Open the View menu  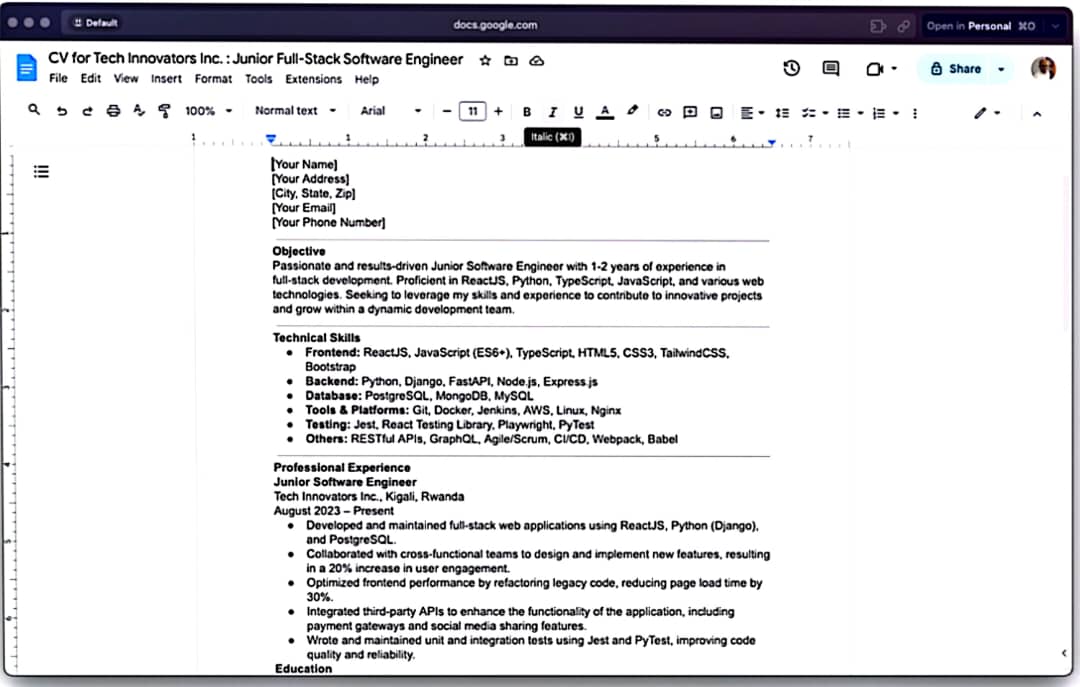tap(126, 79)
